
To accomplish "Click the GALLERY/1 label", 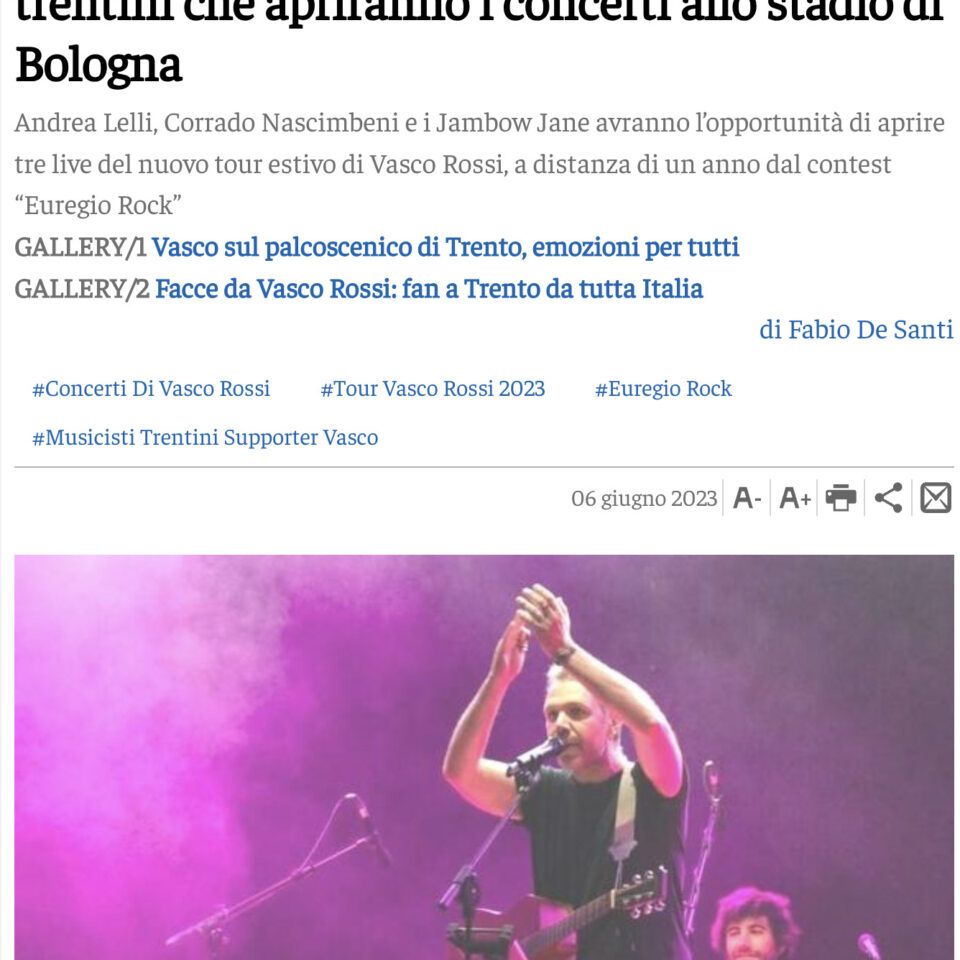I will (x=81, y=247).
